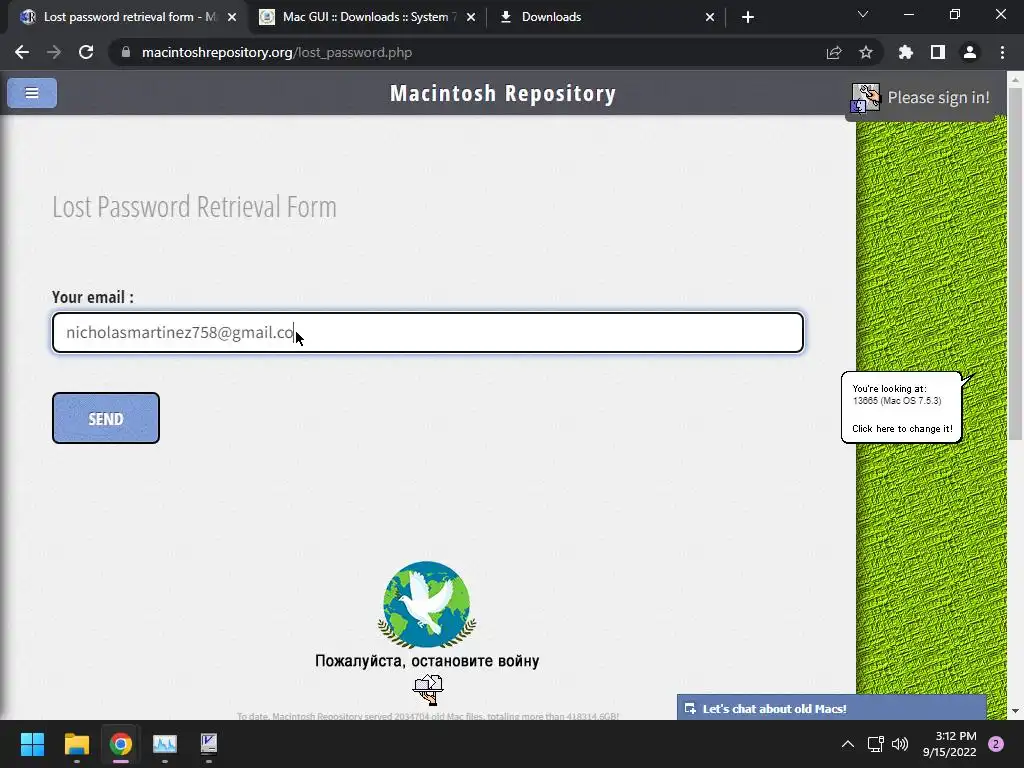This screenshot has height=768, width=1024.
Task: Click the Lost Password Retrieval Form heading
Action: pyautogui.click(x=194, y=207)
